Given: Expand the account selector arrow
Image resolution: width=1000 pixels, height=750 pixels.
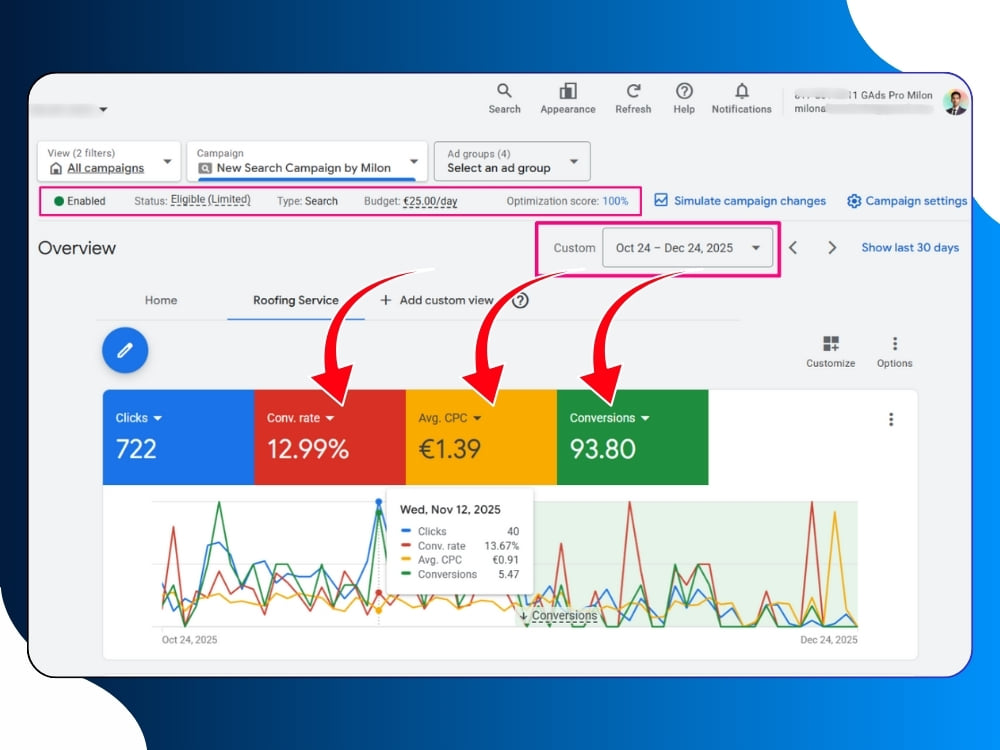Looking at the screenshot, I should tap(103, 109).
